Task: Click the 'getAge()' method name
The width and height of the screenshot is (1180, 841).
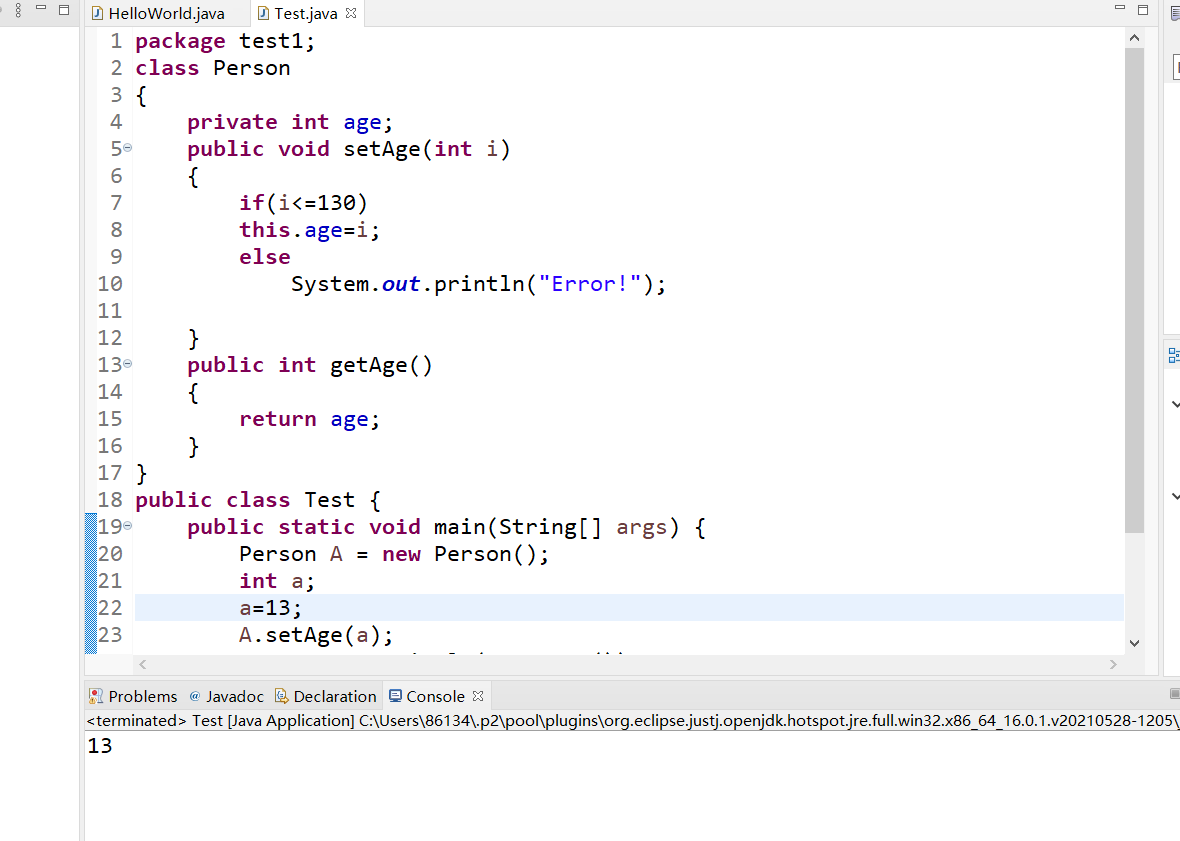Action: click(x=381, y=366)
